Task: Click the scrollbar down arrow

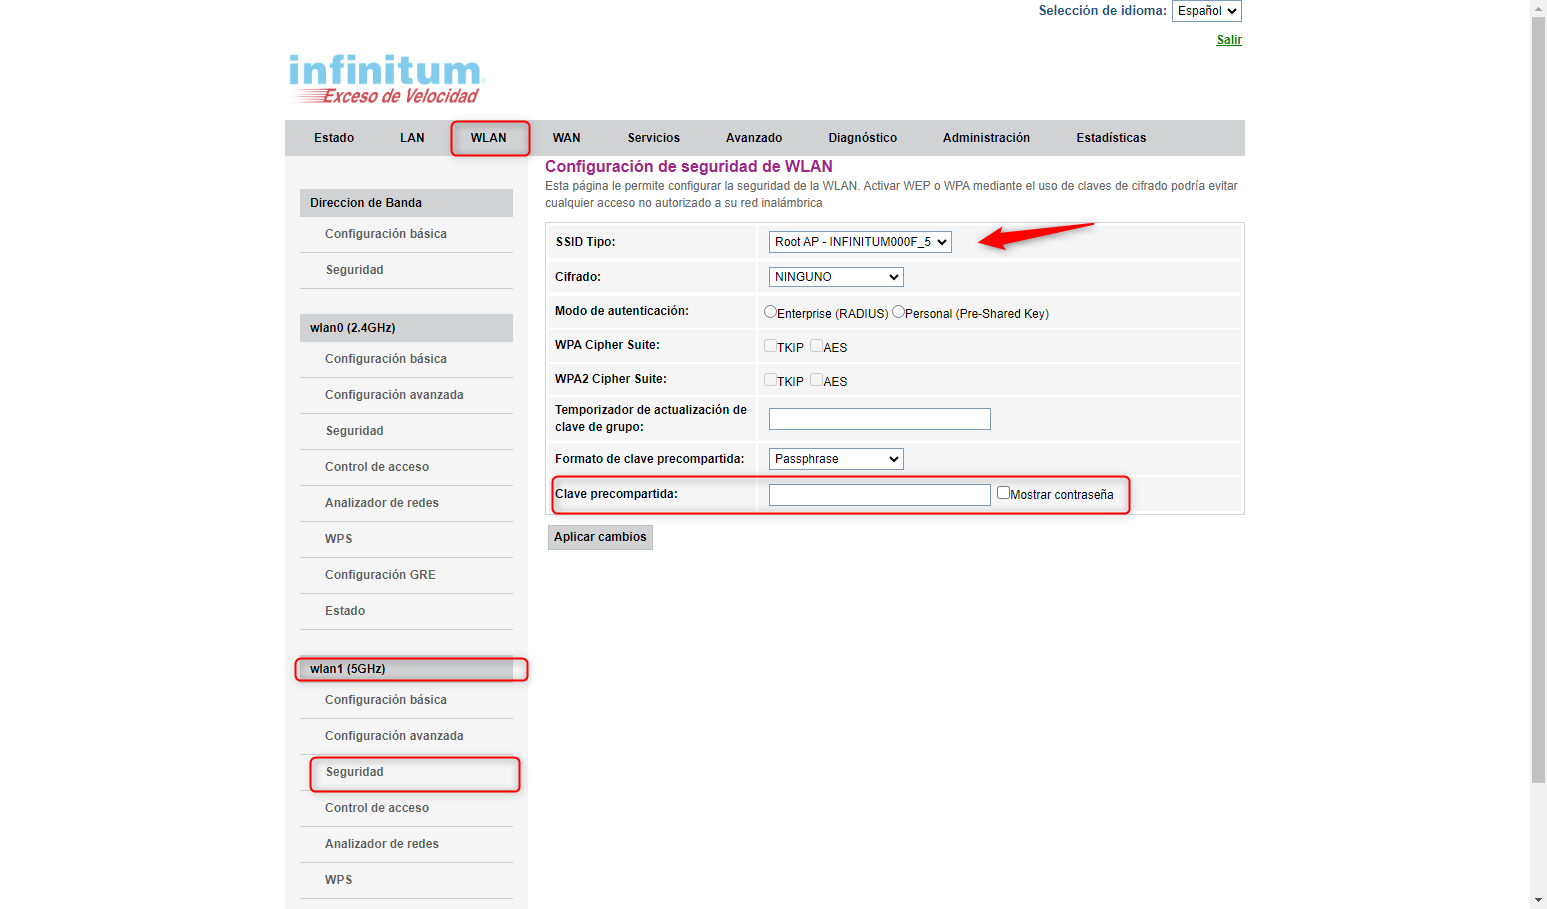Action: [x=1538, y=900]
